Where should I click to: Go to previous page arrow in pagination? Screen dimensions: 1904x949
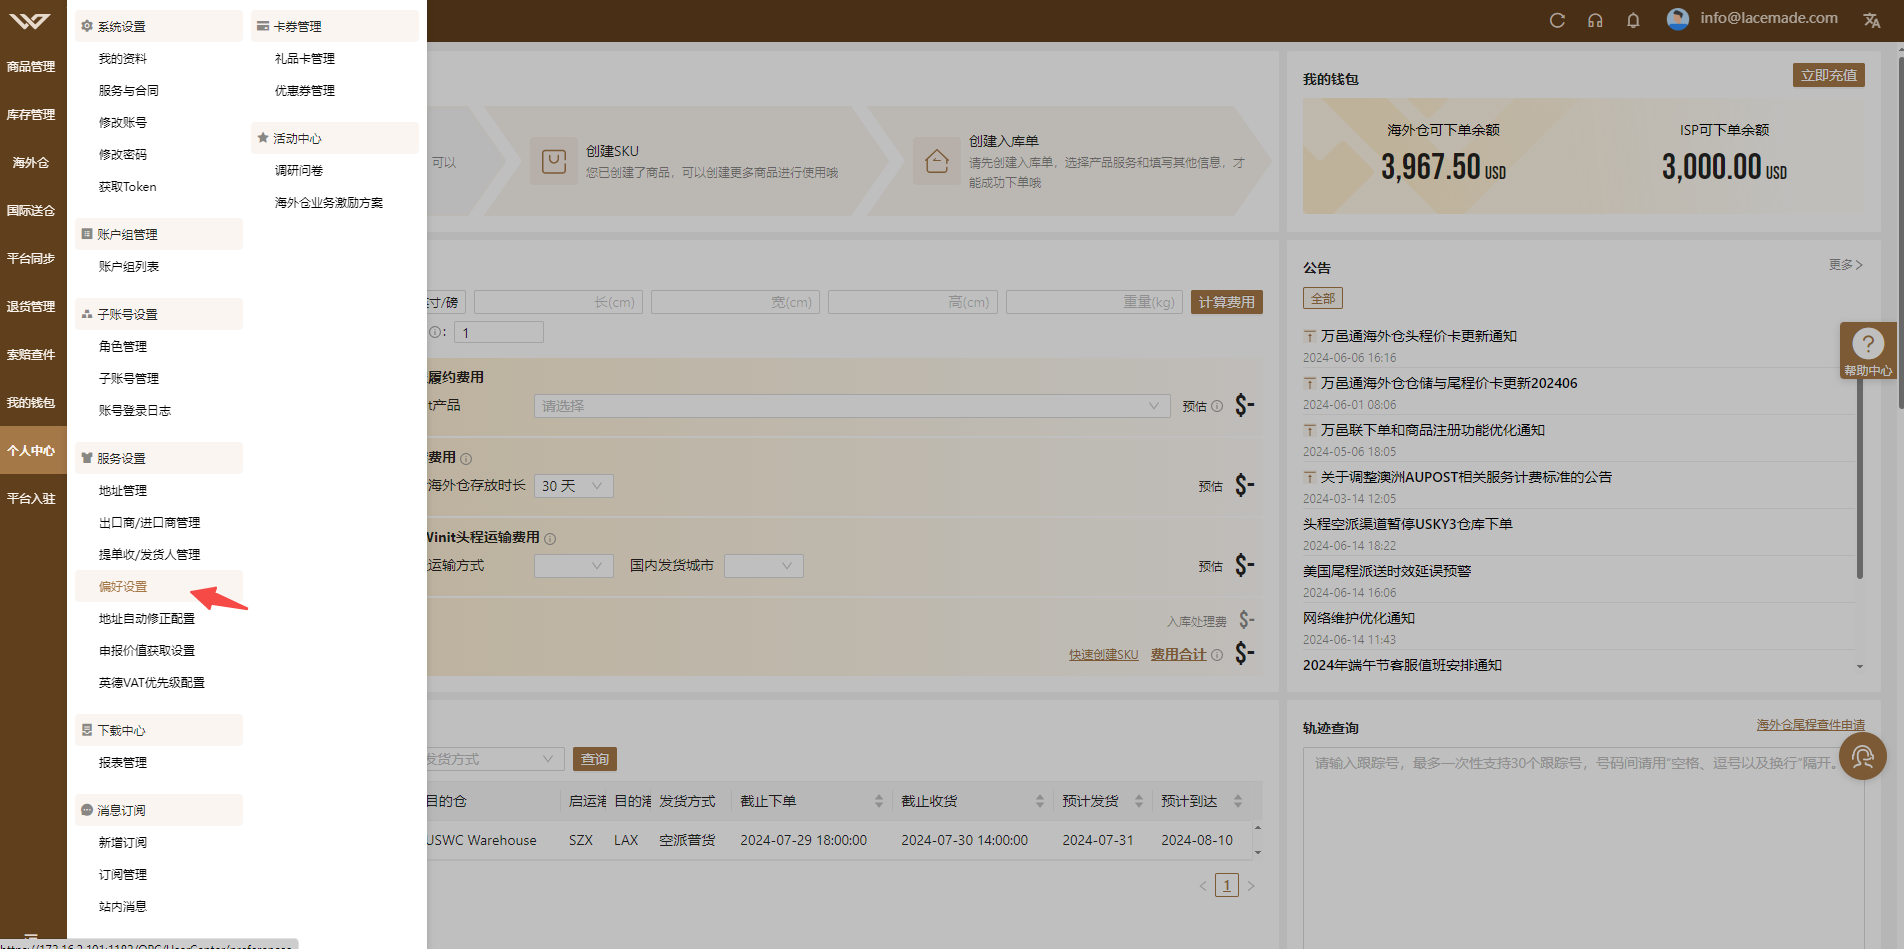[1203, 886]
